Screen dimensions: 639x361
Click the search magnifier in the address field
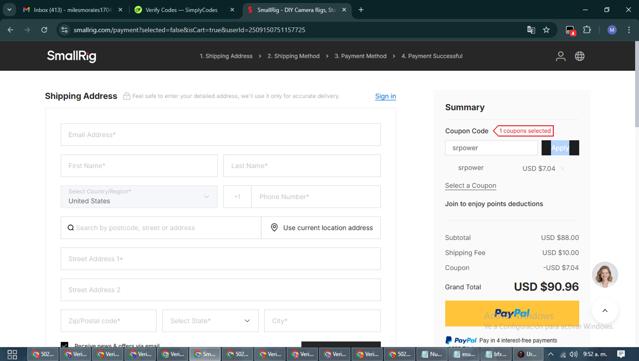pyautogui.click(x=71, y=227)
